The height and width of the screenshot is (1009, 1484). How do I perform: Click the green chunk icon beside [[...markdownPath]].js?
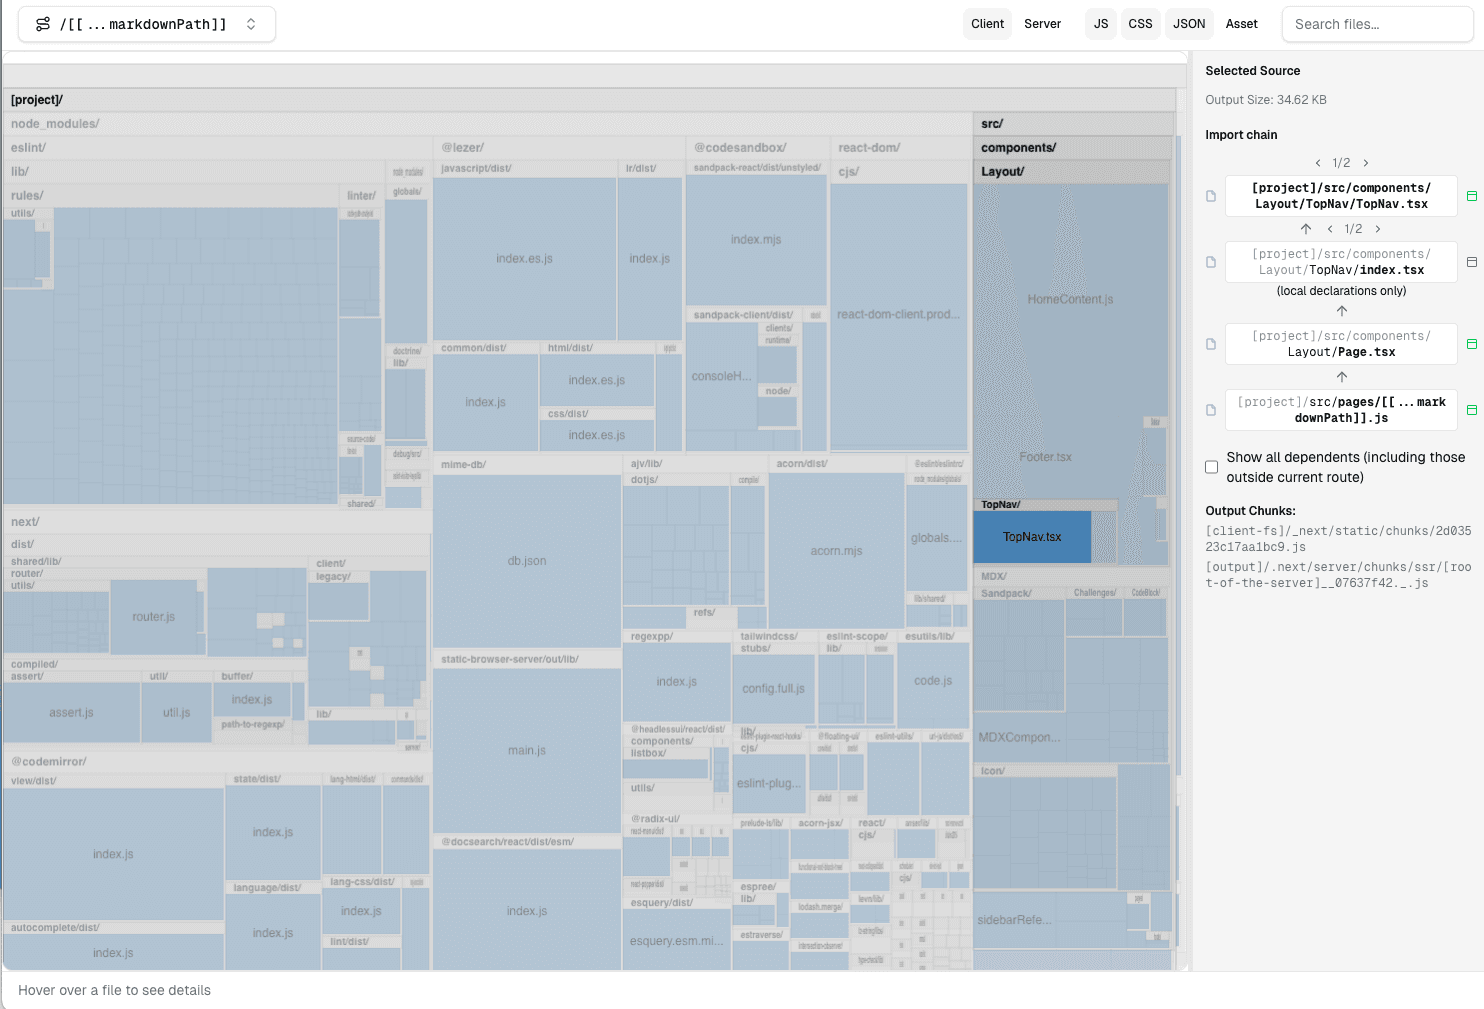click(x=1471, y=410)
